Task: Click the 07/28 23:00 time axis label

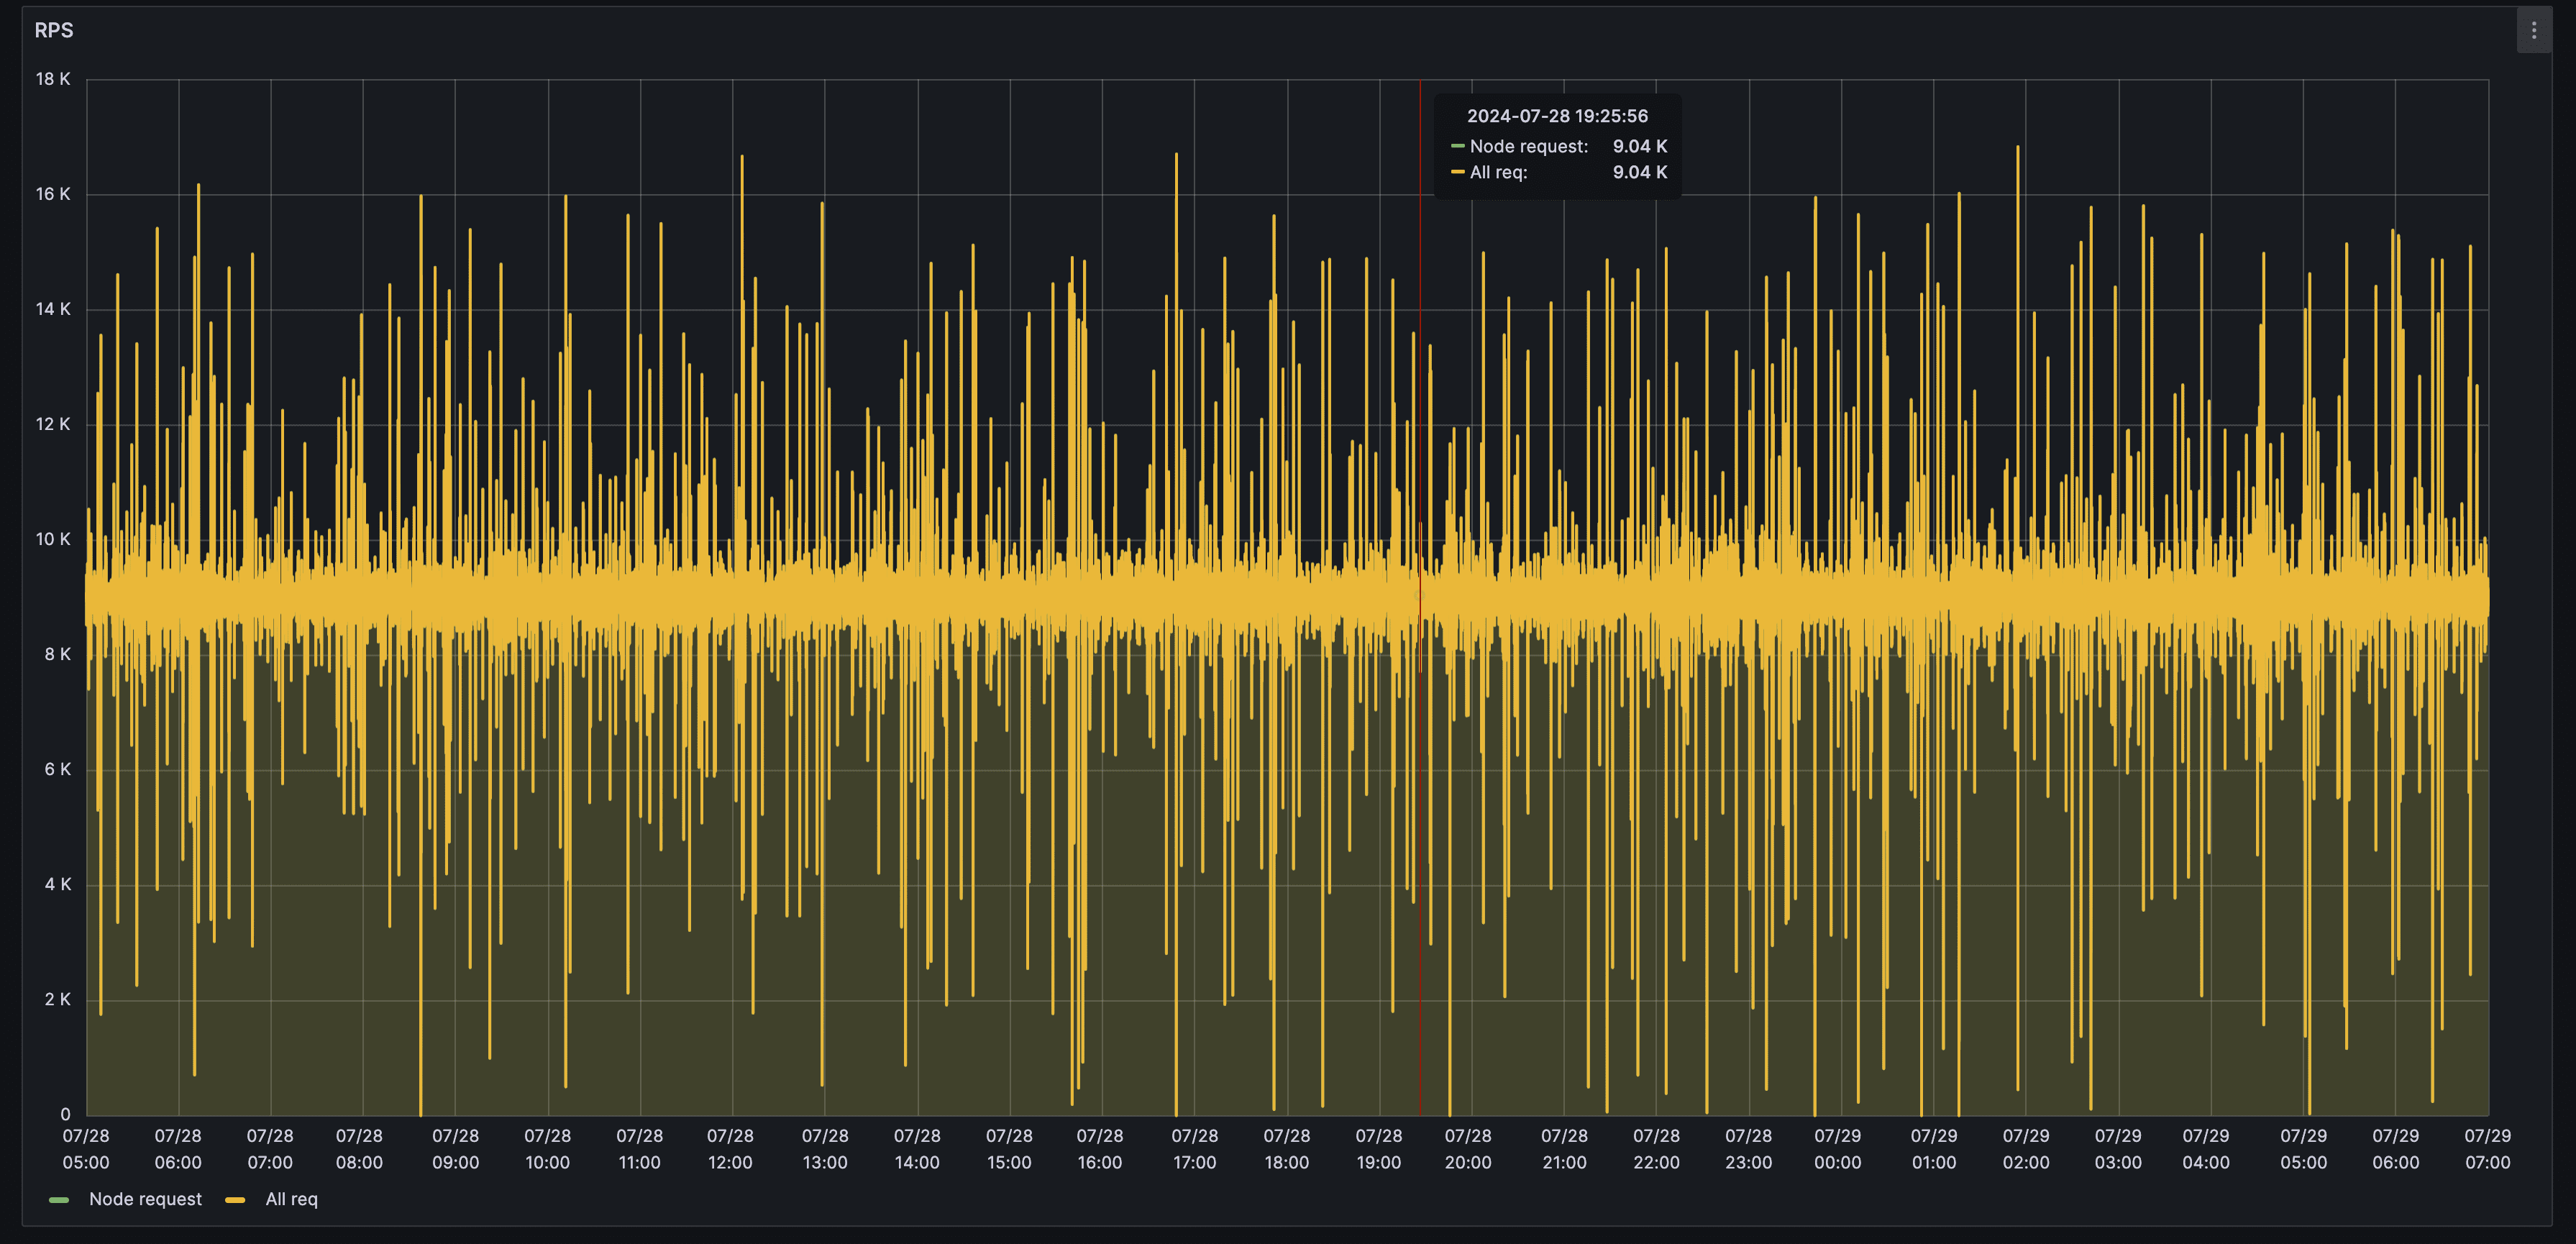Action: click(x=1749, y=1149)
